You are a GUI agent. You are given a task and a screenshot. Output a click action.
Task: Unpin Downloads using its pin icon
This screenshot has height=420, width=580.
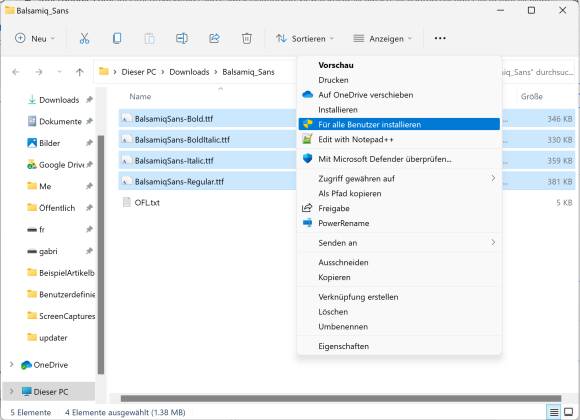pyautogui.click(x=89, y=100)
